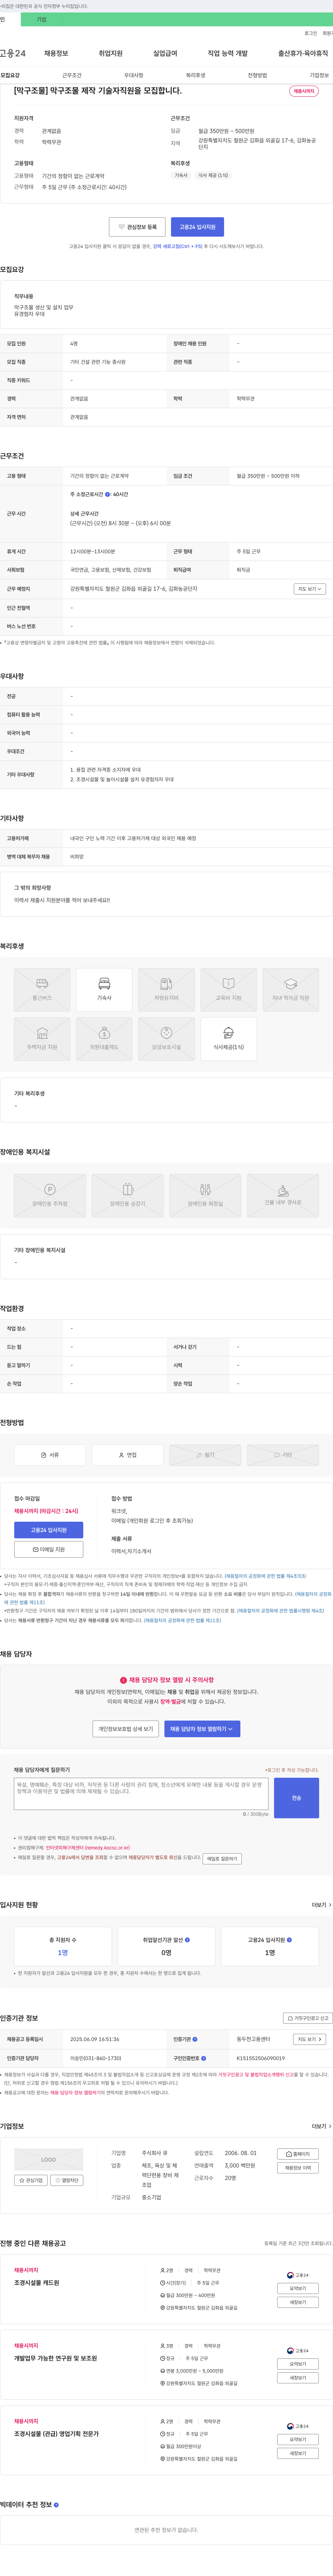This screenshot has height=2576, width=333.
Task: Click info icon next to 구인인증번호
Action: (x=203, y=2058)
